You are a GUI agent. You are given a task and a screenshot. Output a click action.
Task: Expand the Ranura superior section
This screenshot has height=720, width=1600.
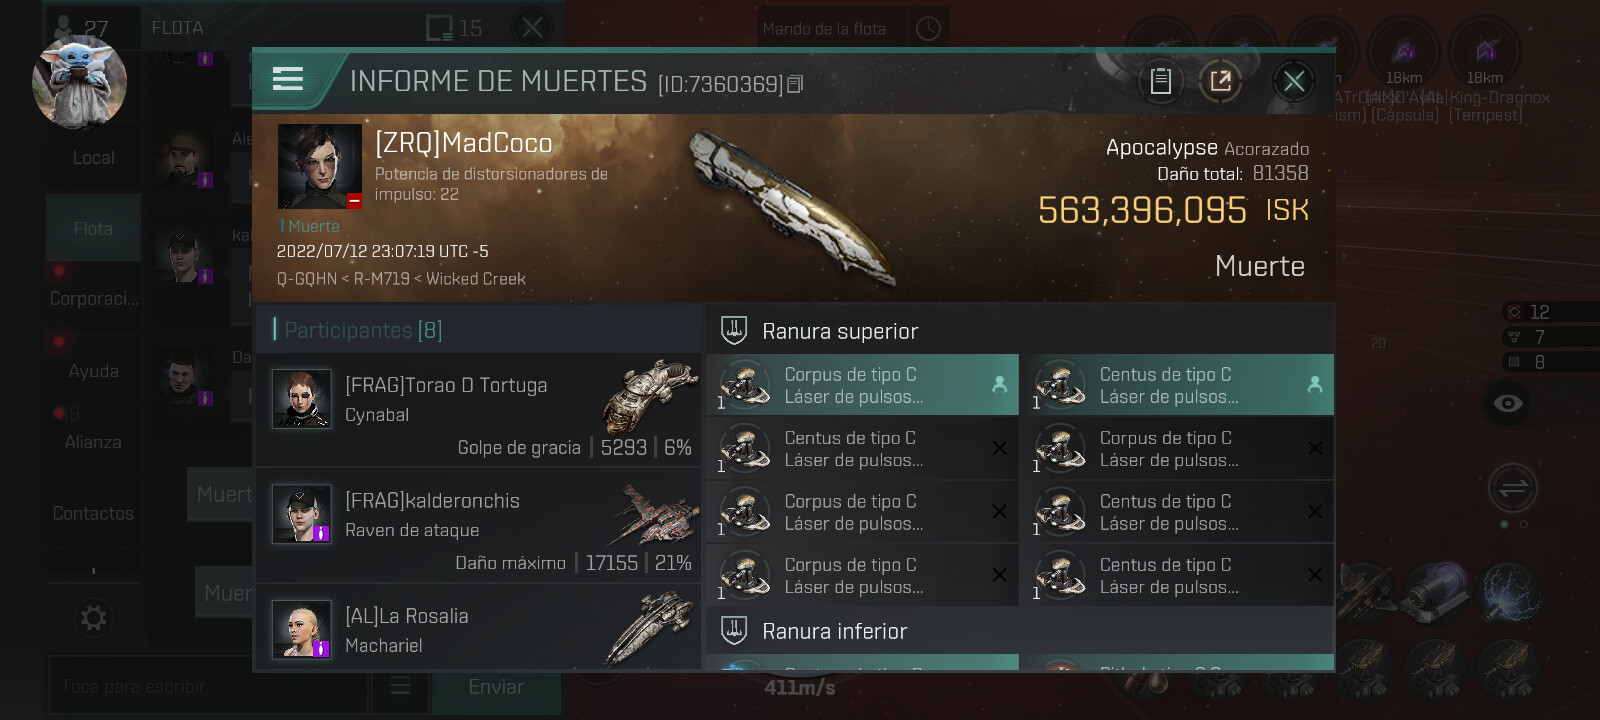1020,331
